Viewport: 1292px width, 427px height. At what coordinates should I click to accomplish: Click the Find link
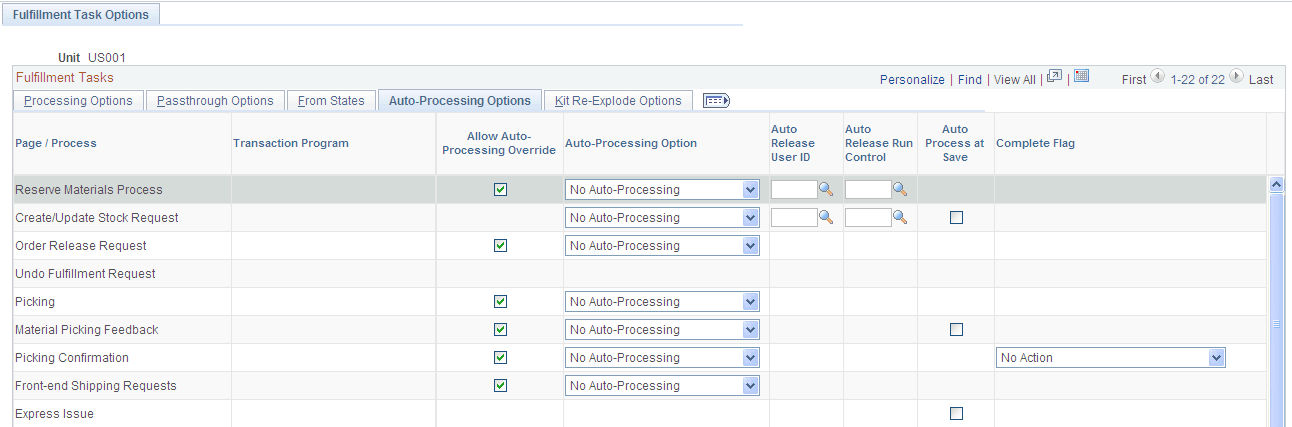point(969,79)
